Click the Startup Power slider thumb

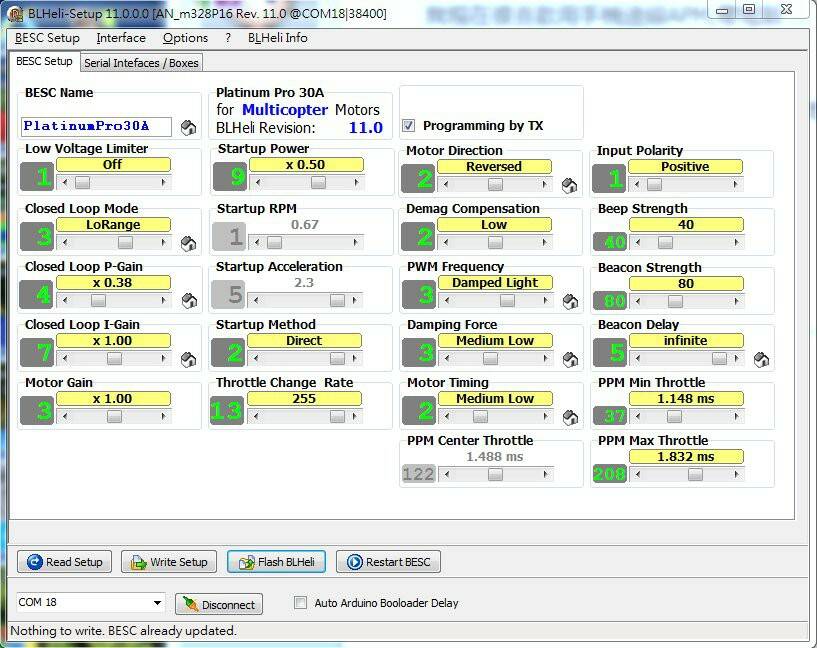318,182
